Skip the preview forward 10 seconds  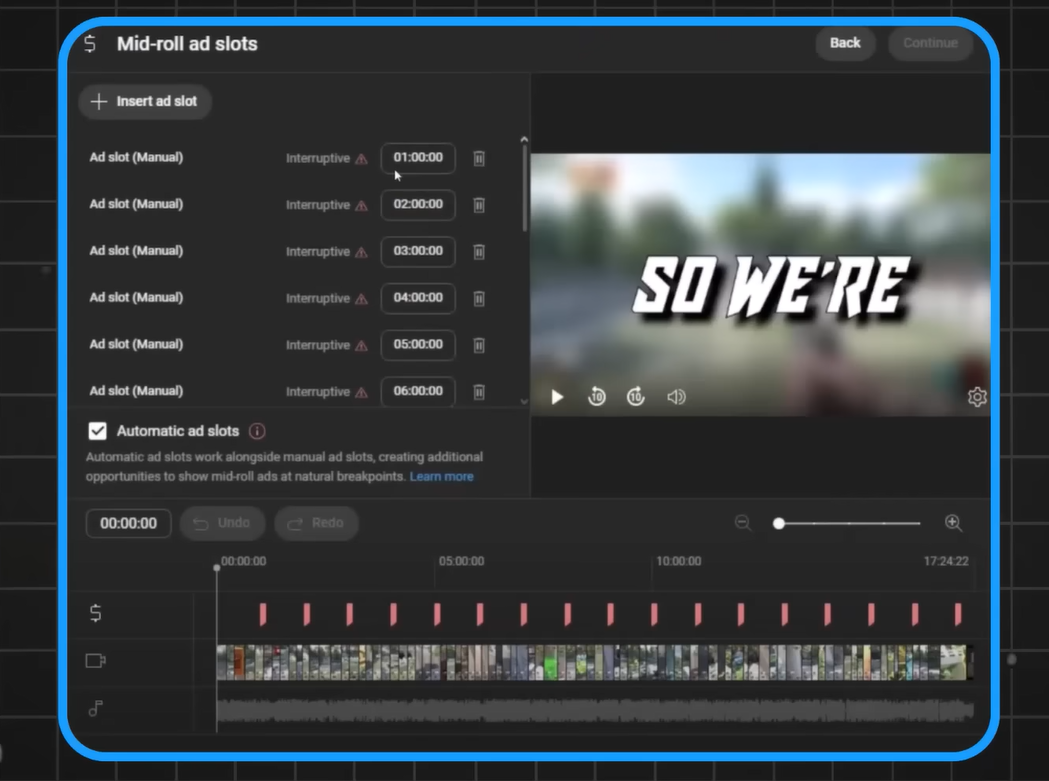coord(636,397)
